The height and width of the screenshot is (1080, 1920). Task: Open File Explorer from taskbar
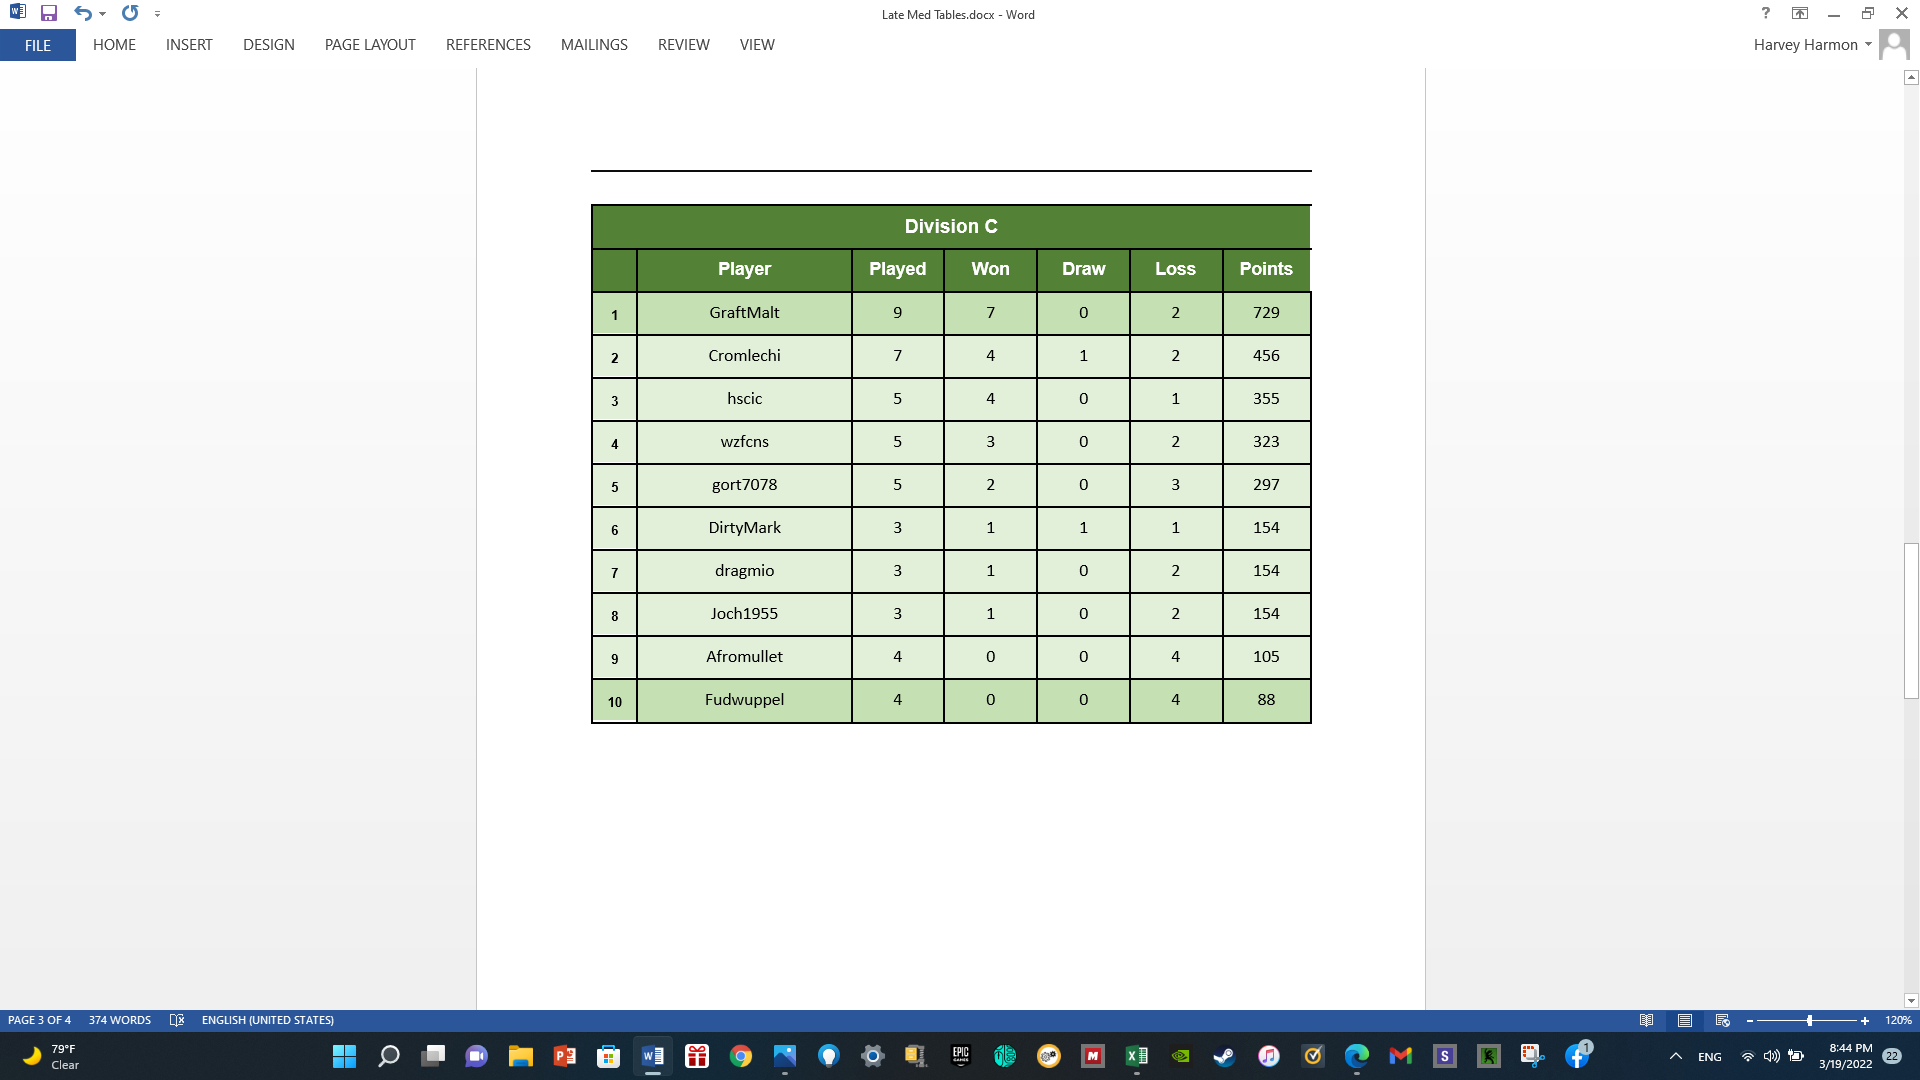(x=520, y=1056)
